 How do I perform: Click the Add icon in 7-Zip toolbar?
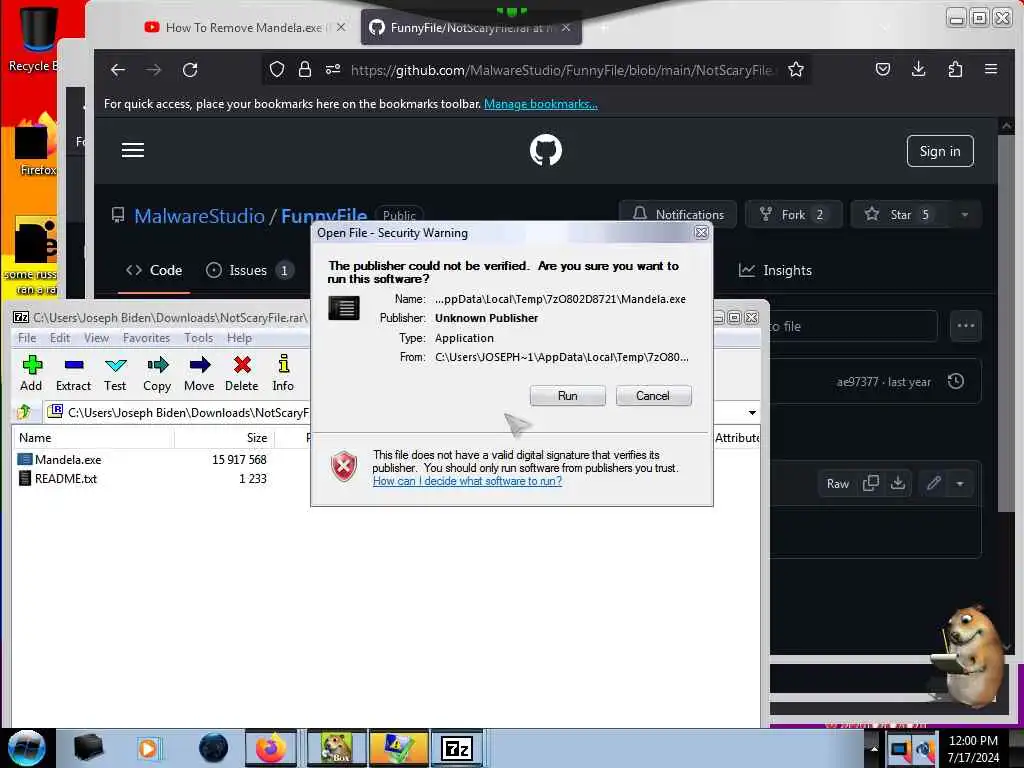point(31,374)
